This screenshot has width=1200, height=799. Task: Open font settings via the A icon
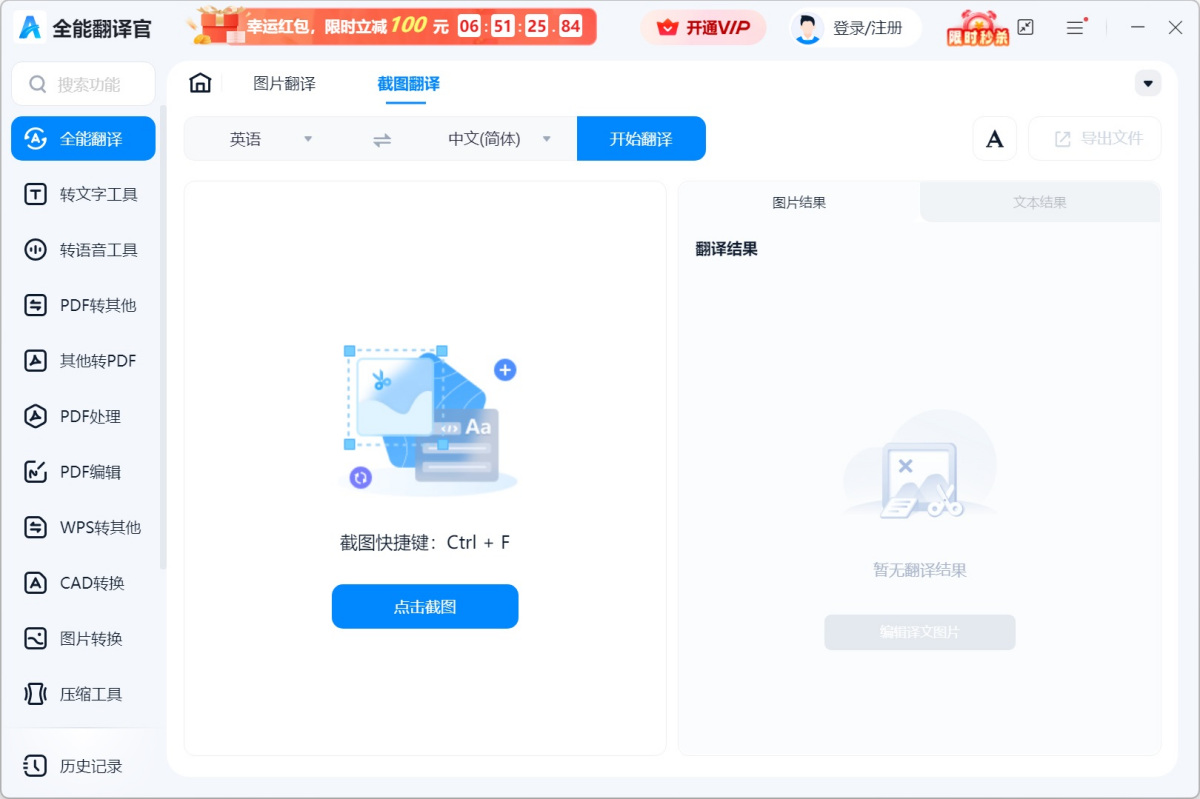click(994, 139)
